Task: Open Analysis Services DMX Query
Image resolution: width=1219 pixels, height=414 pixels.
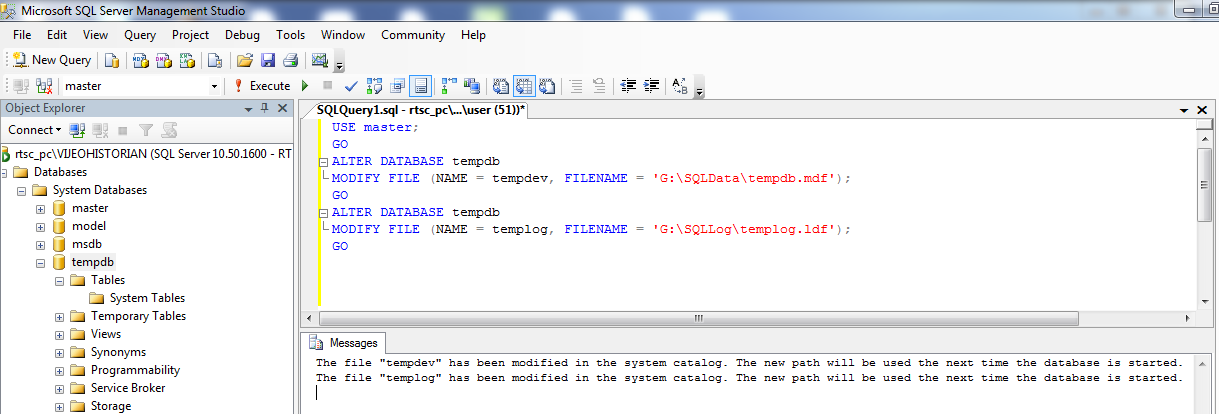Action: pyautogui.click(x=164, y=60)
